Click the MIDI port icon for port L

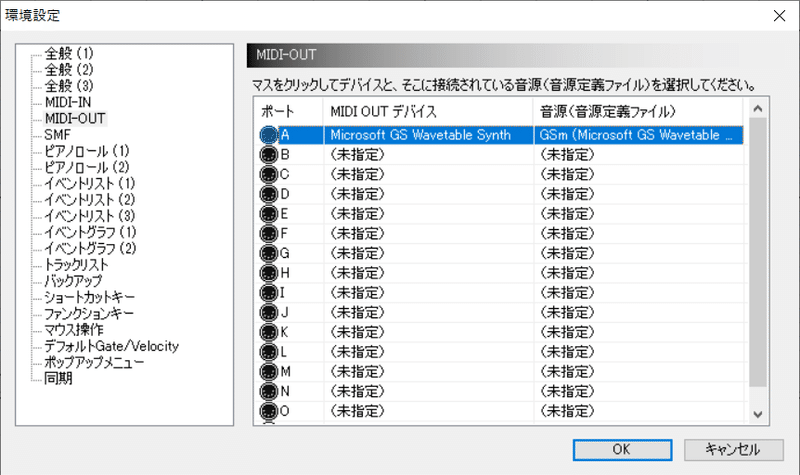pos(268,352)
